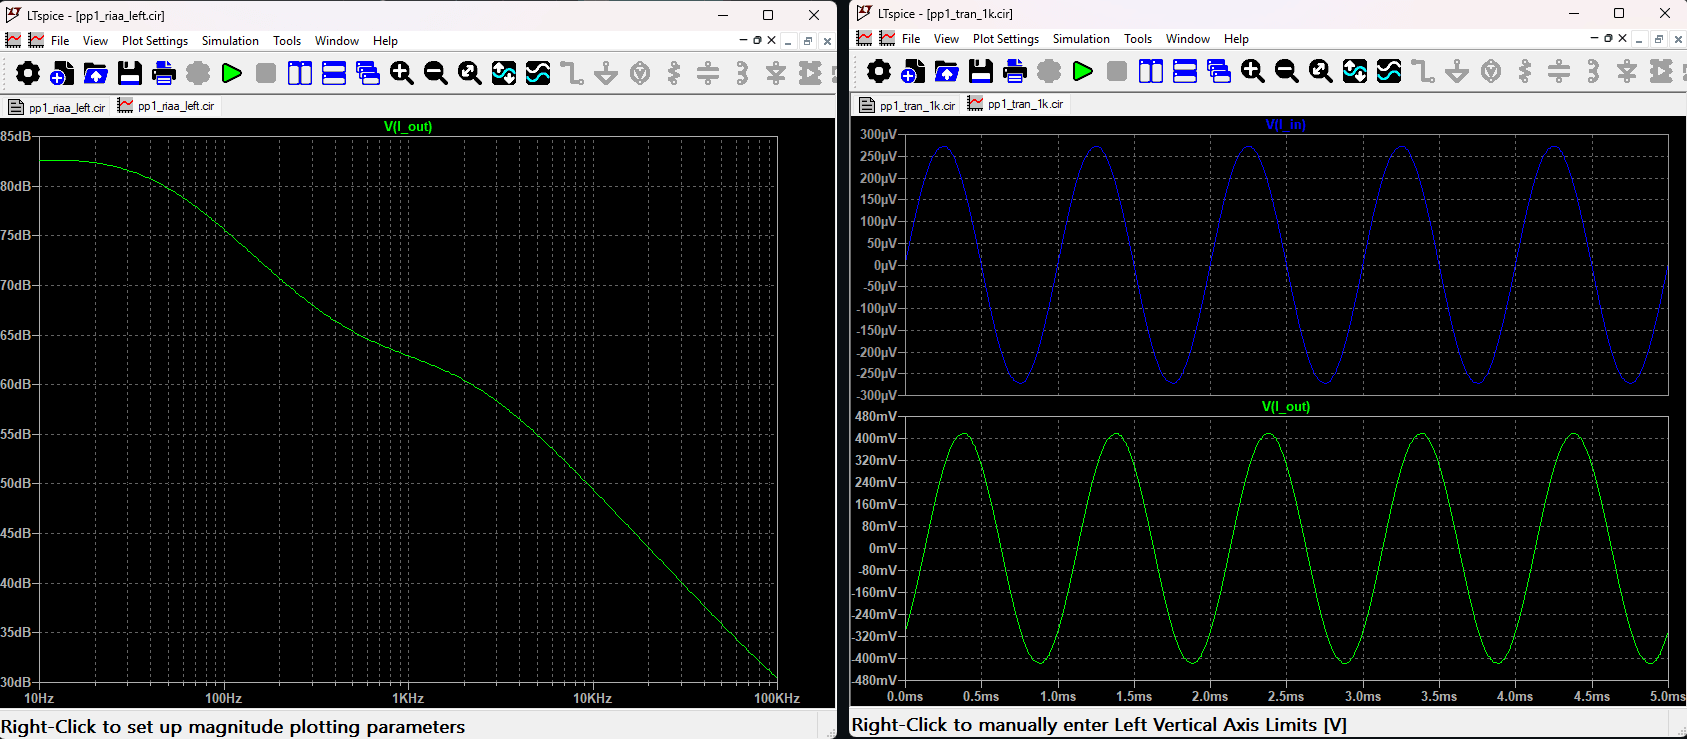Print from the pp1_riaa_left window toolbar
The image size is (1687, 739).
(164, 73)
